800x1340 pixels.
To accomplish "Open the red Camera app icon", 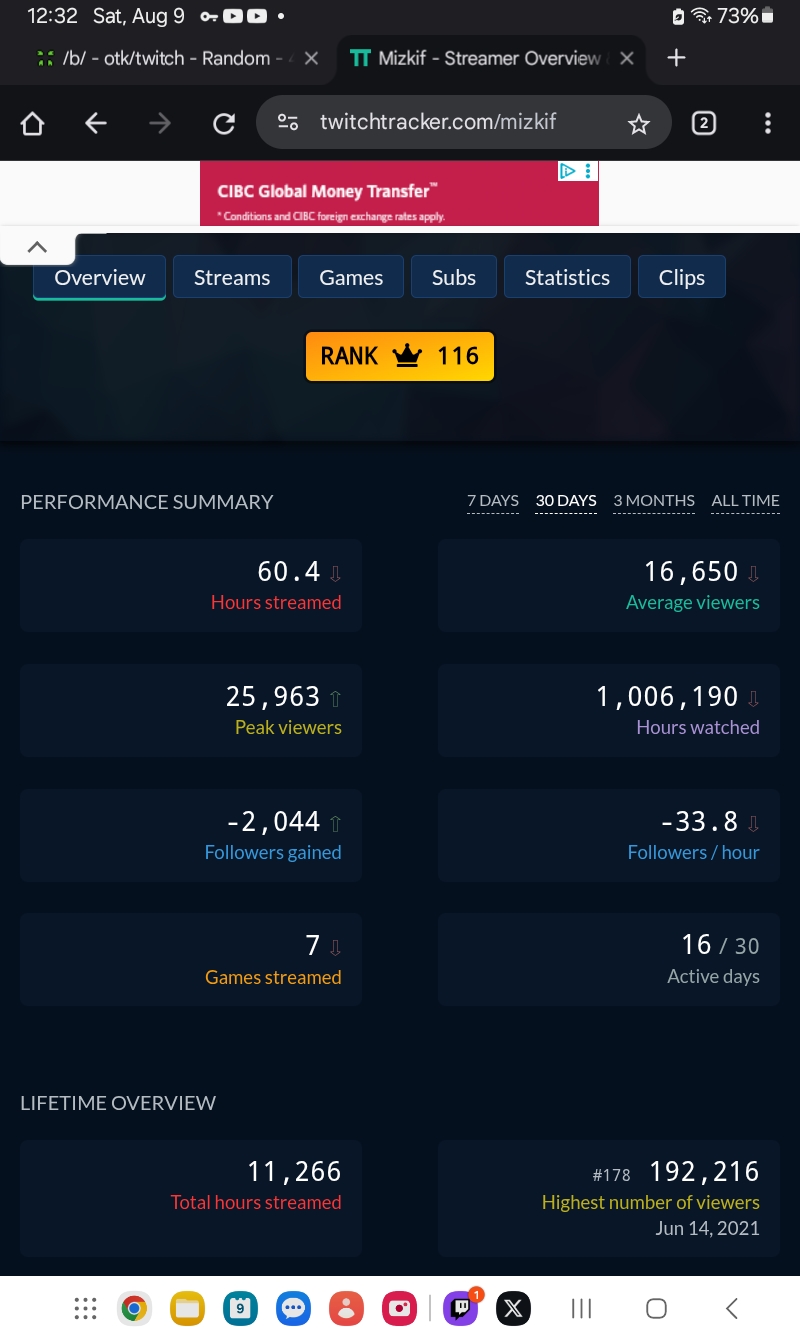I will pos(400,1308).
